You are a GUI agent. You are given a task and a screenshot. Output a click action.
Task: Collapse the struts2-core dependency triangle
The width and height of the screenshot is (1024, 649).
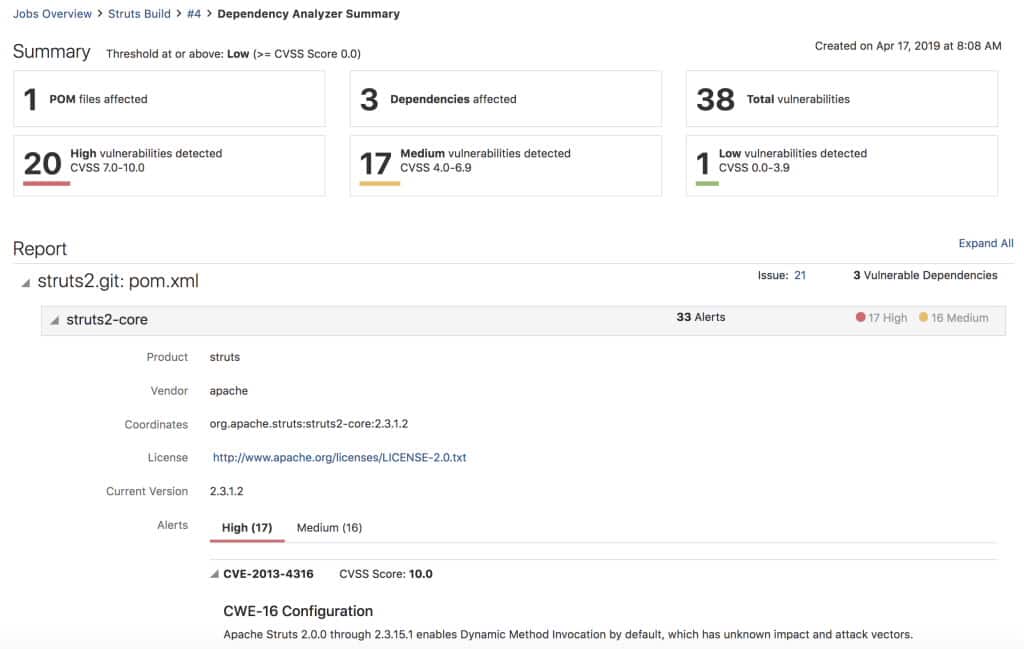[x=55, y=320]
